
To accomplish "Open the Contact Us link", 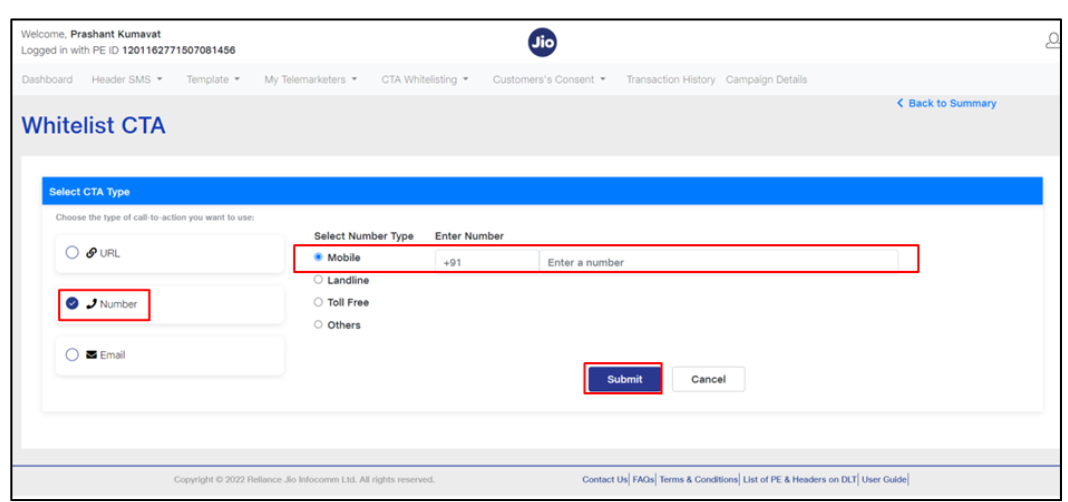I will coord(605,480).
